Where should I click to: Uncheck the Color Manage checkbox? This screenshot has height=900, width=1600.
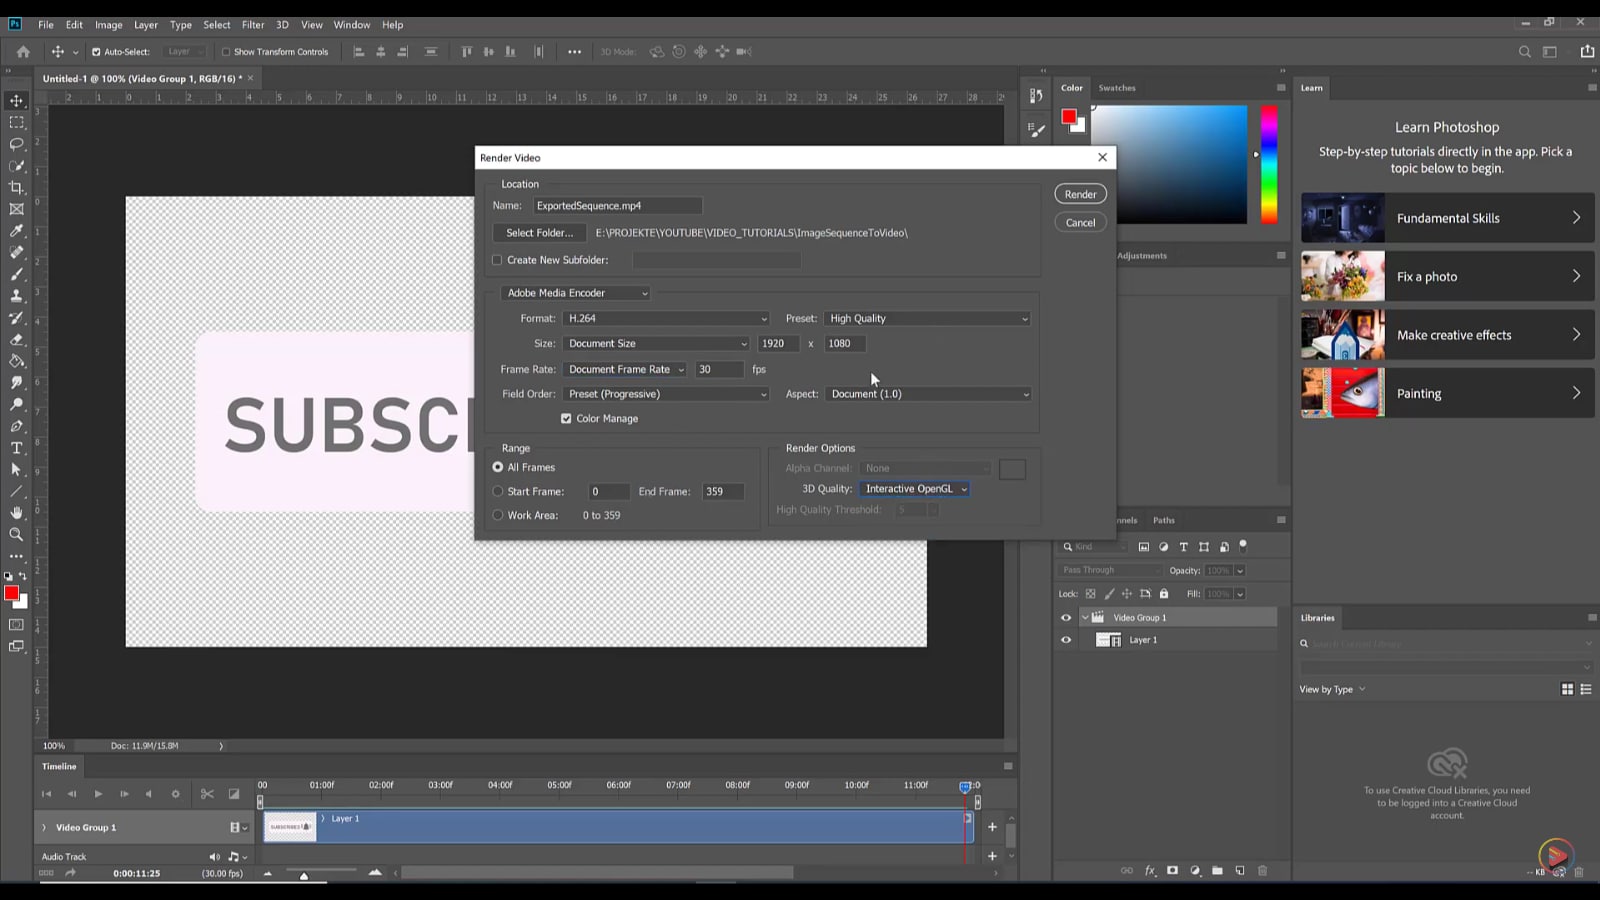click(566, 419)
